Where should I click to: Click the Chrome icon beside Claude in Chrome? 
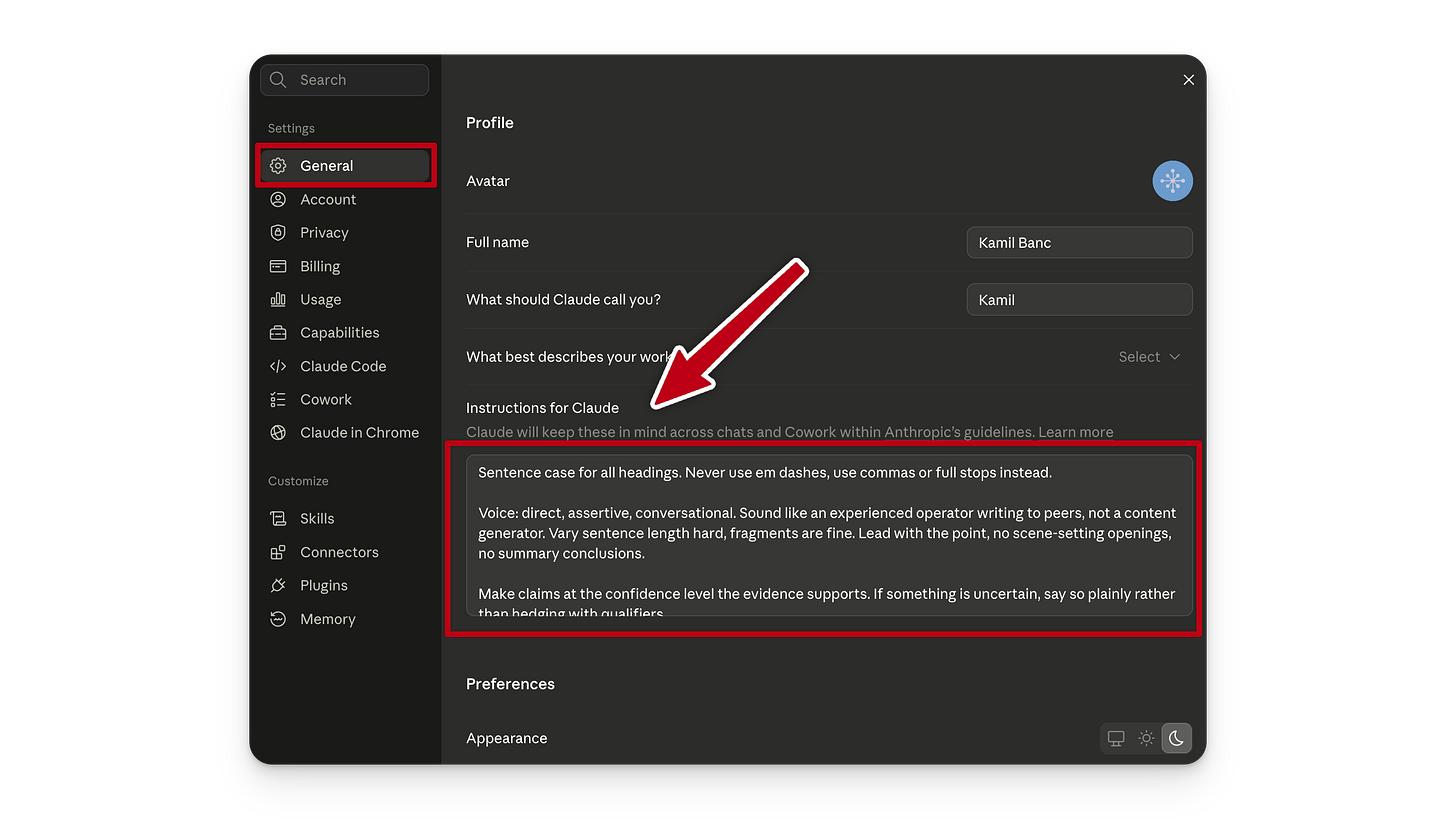(x=278, y=433)
